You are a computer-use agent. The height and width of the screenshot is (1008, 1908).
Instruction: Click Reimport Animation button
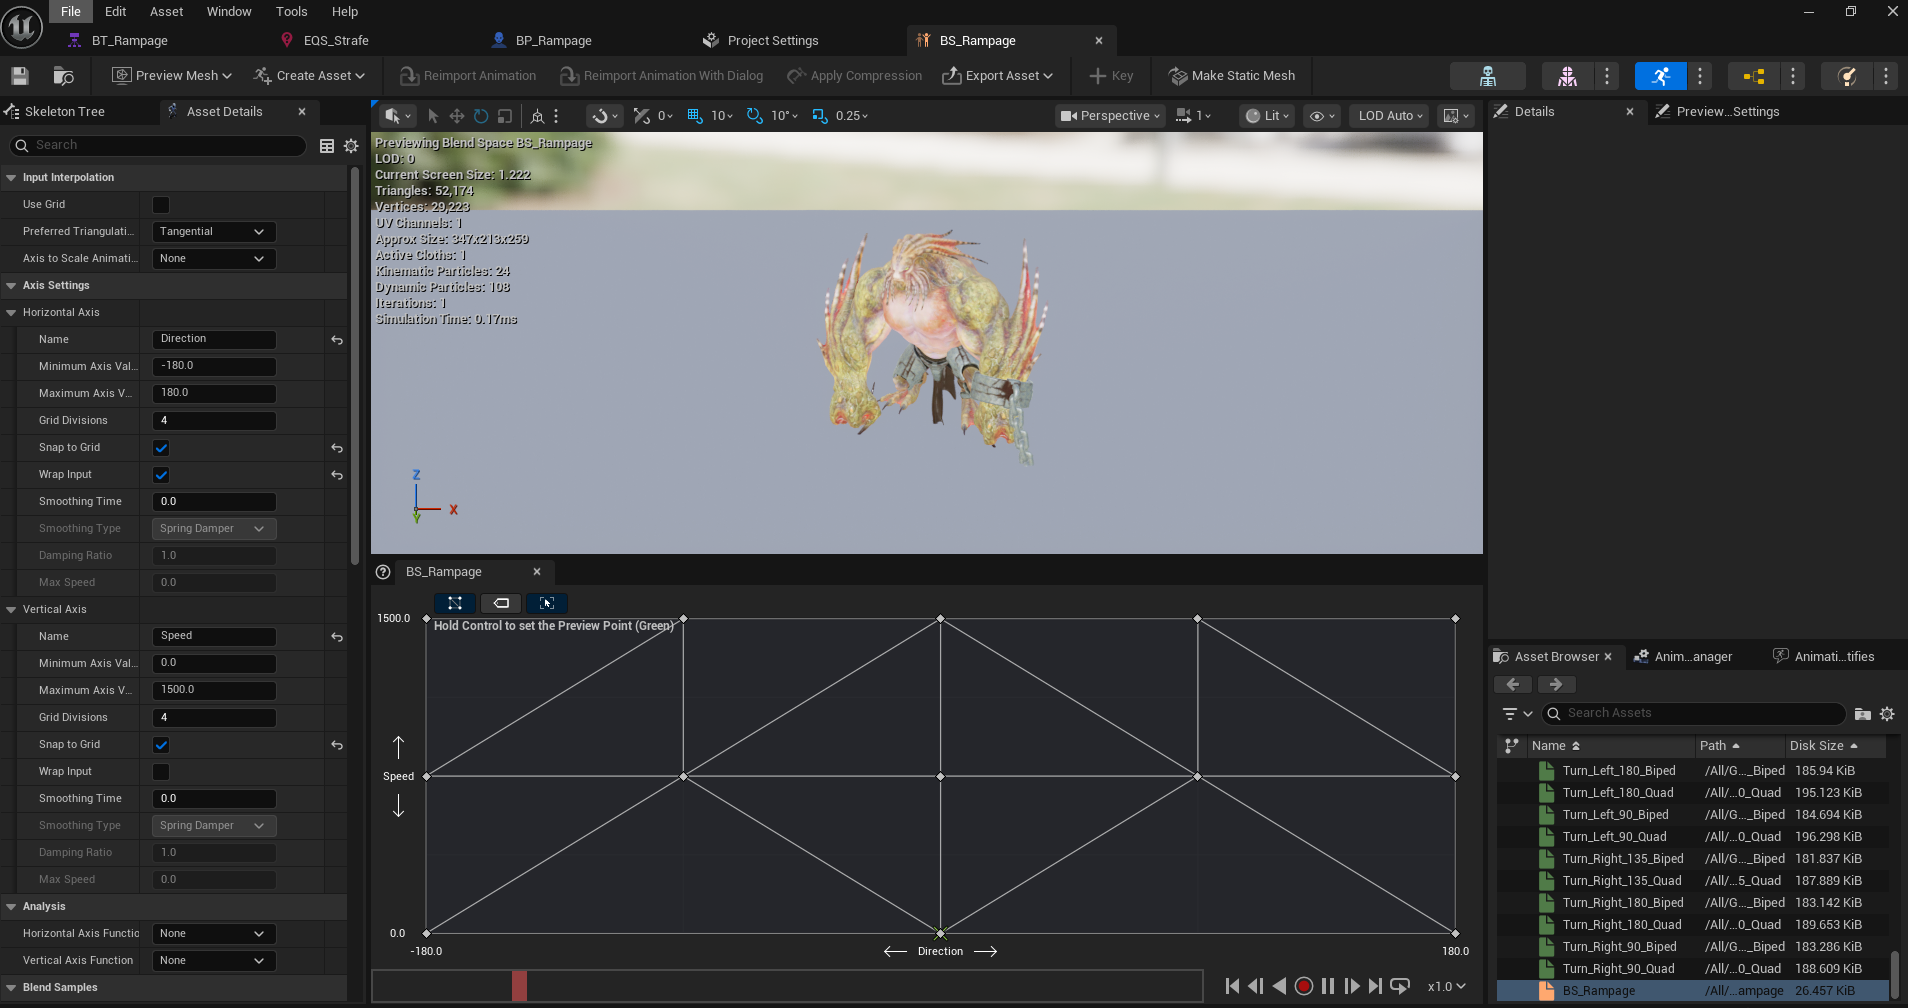point(468,76)
